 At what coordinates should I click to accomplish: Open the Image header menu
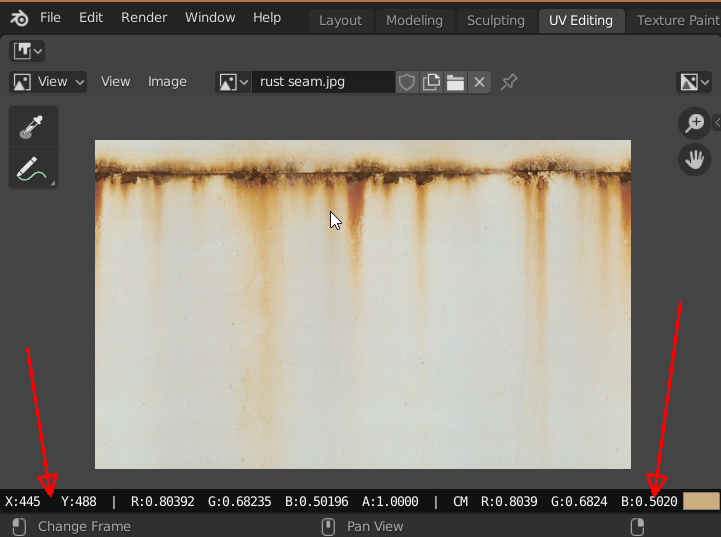pos(167,82)
